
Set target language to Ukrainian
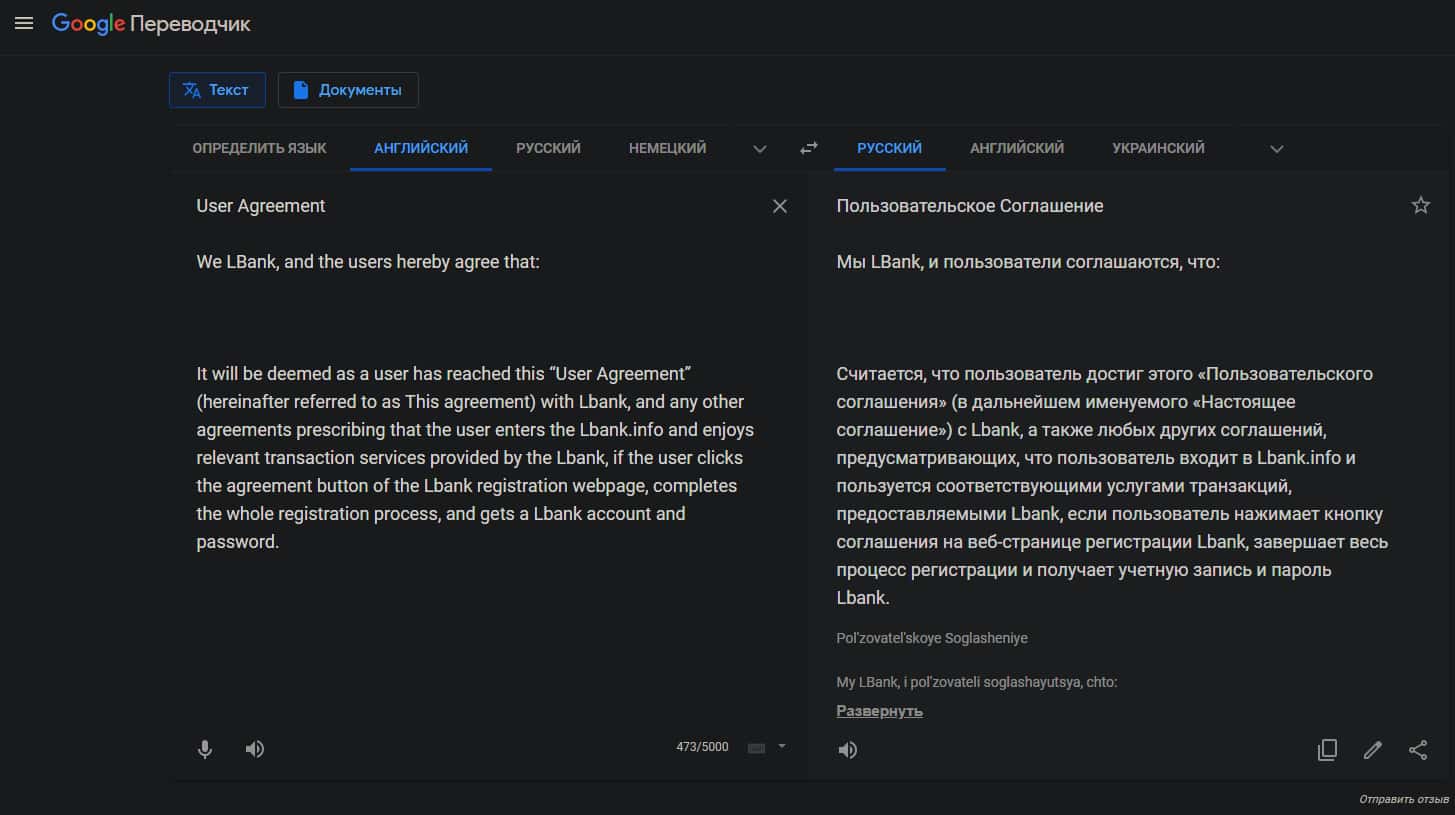pos(1158,148)
